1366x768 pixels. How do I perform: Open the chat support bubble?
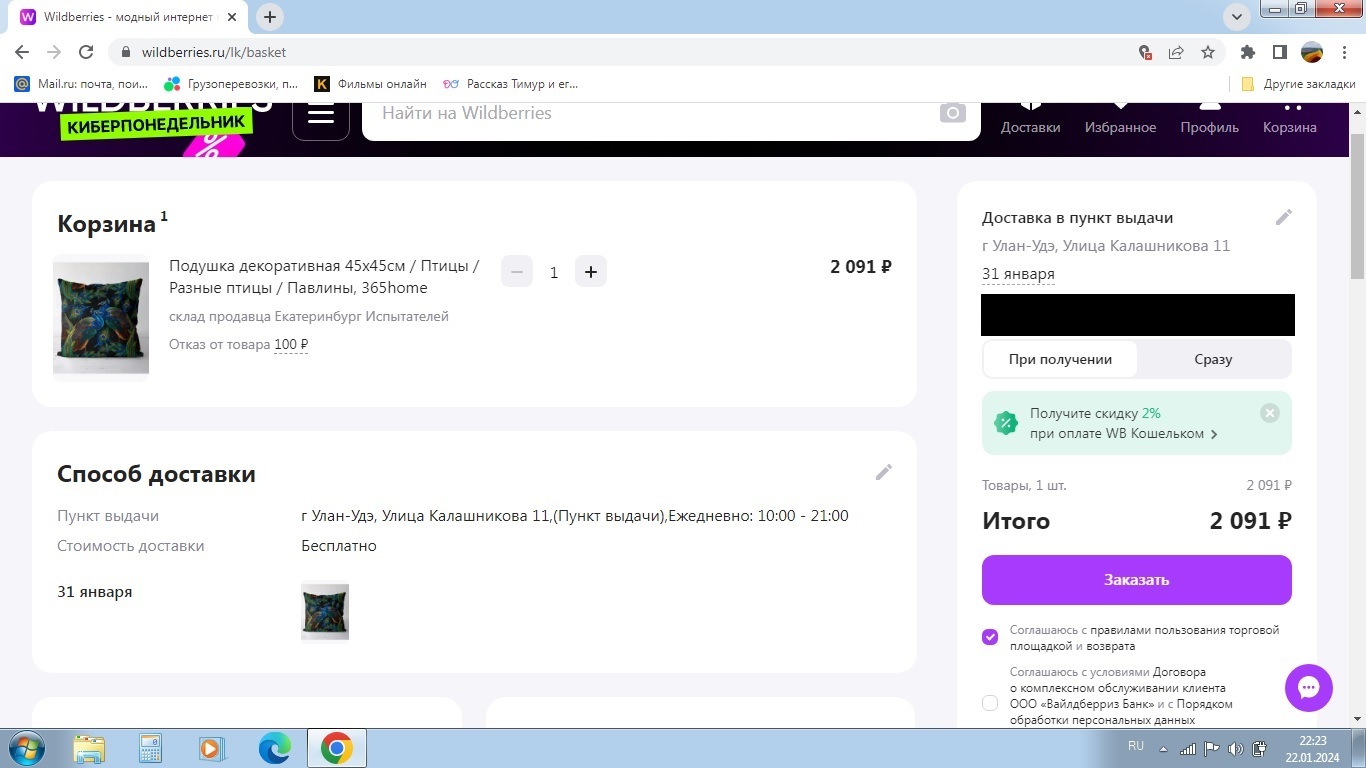click(1309, 688)
